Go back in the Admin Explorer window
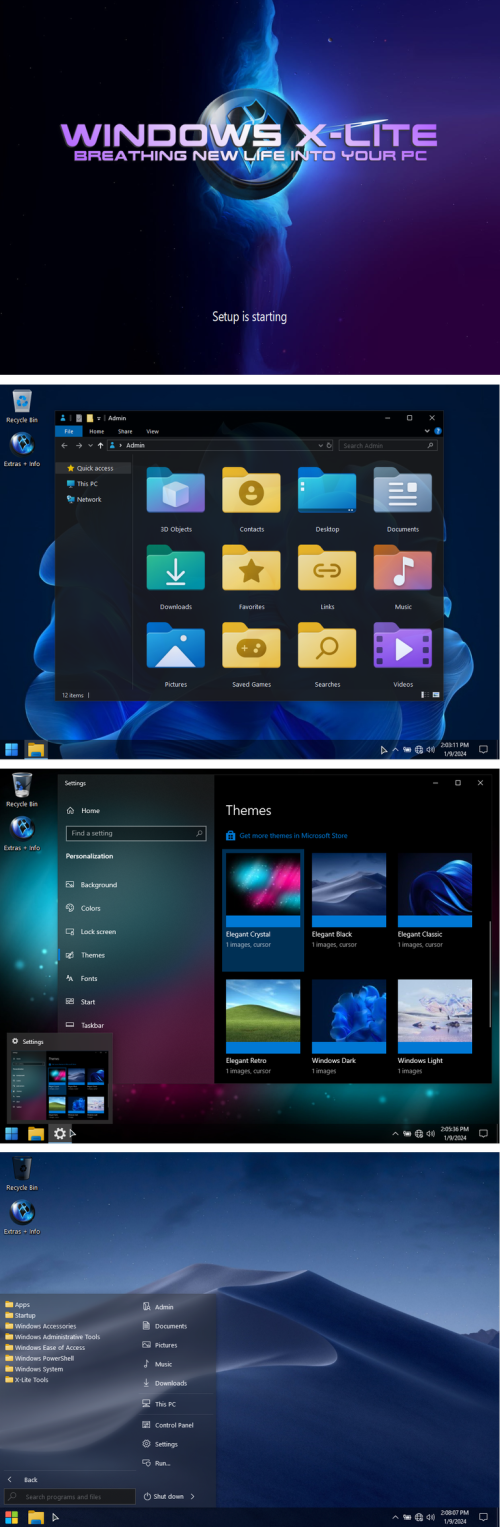The width and height of the screenshot is (500, 1527). (65, 445)
